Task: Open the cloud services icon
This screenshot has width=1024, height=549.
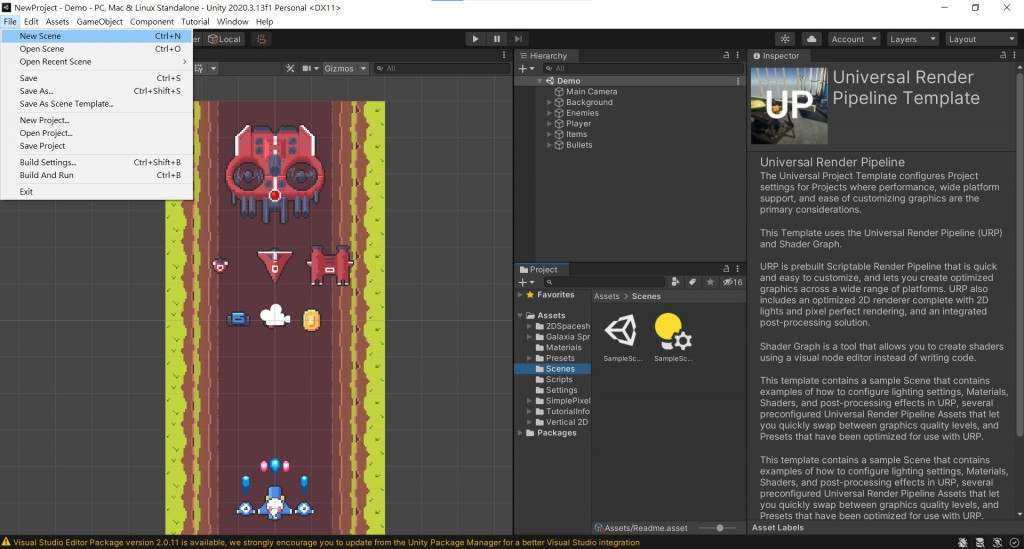Action: 811,39
